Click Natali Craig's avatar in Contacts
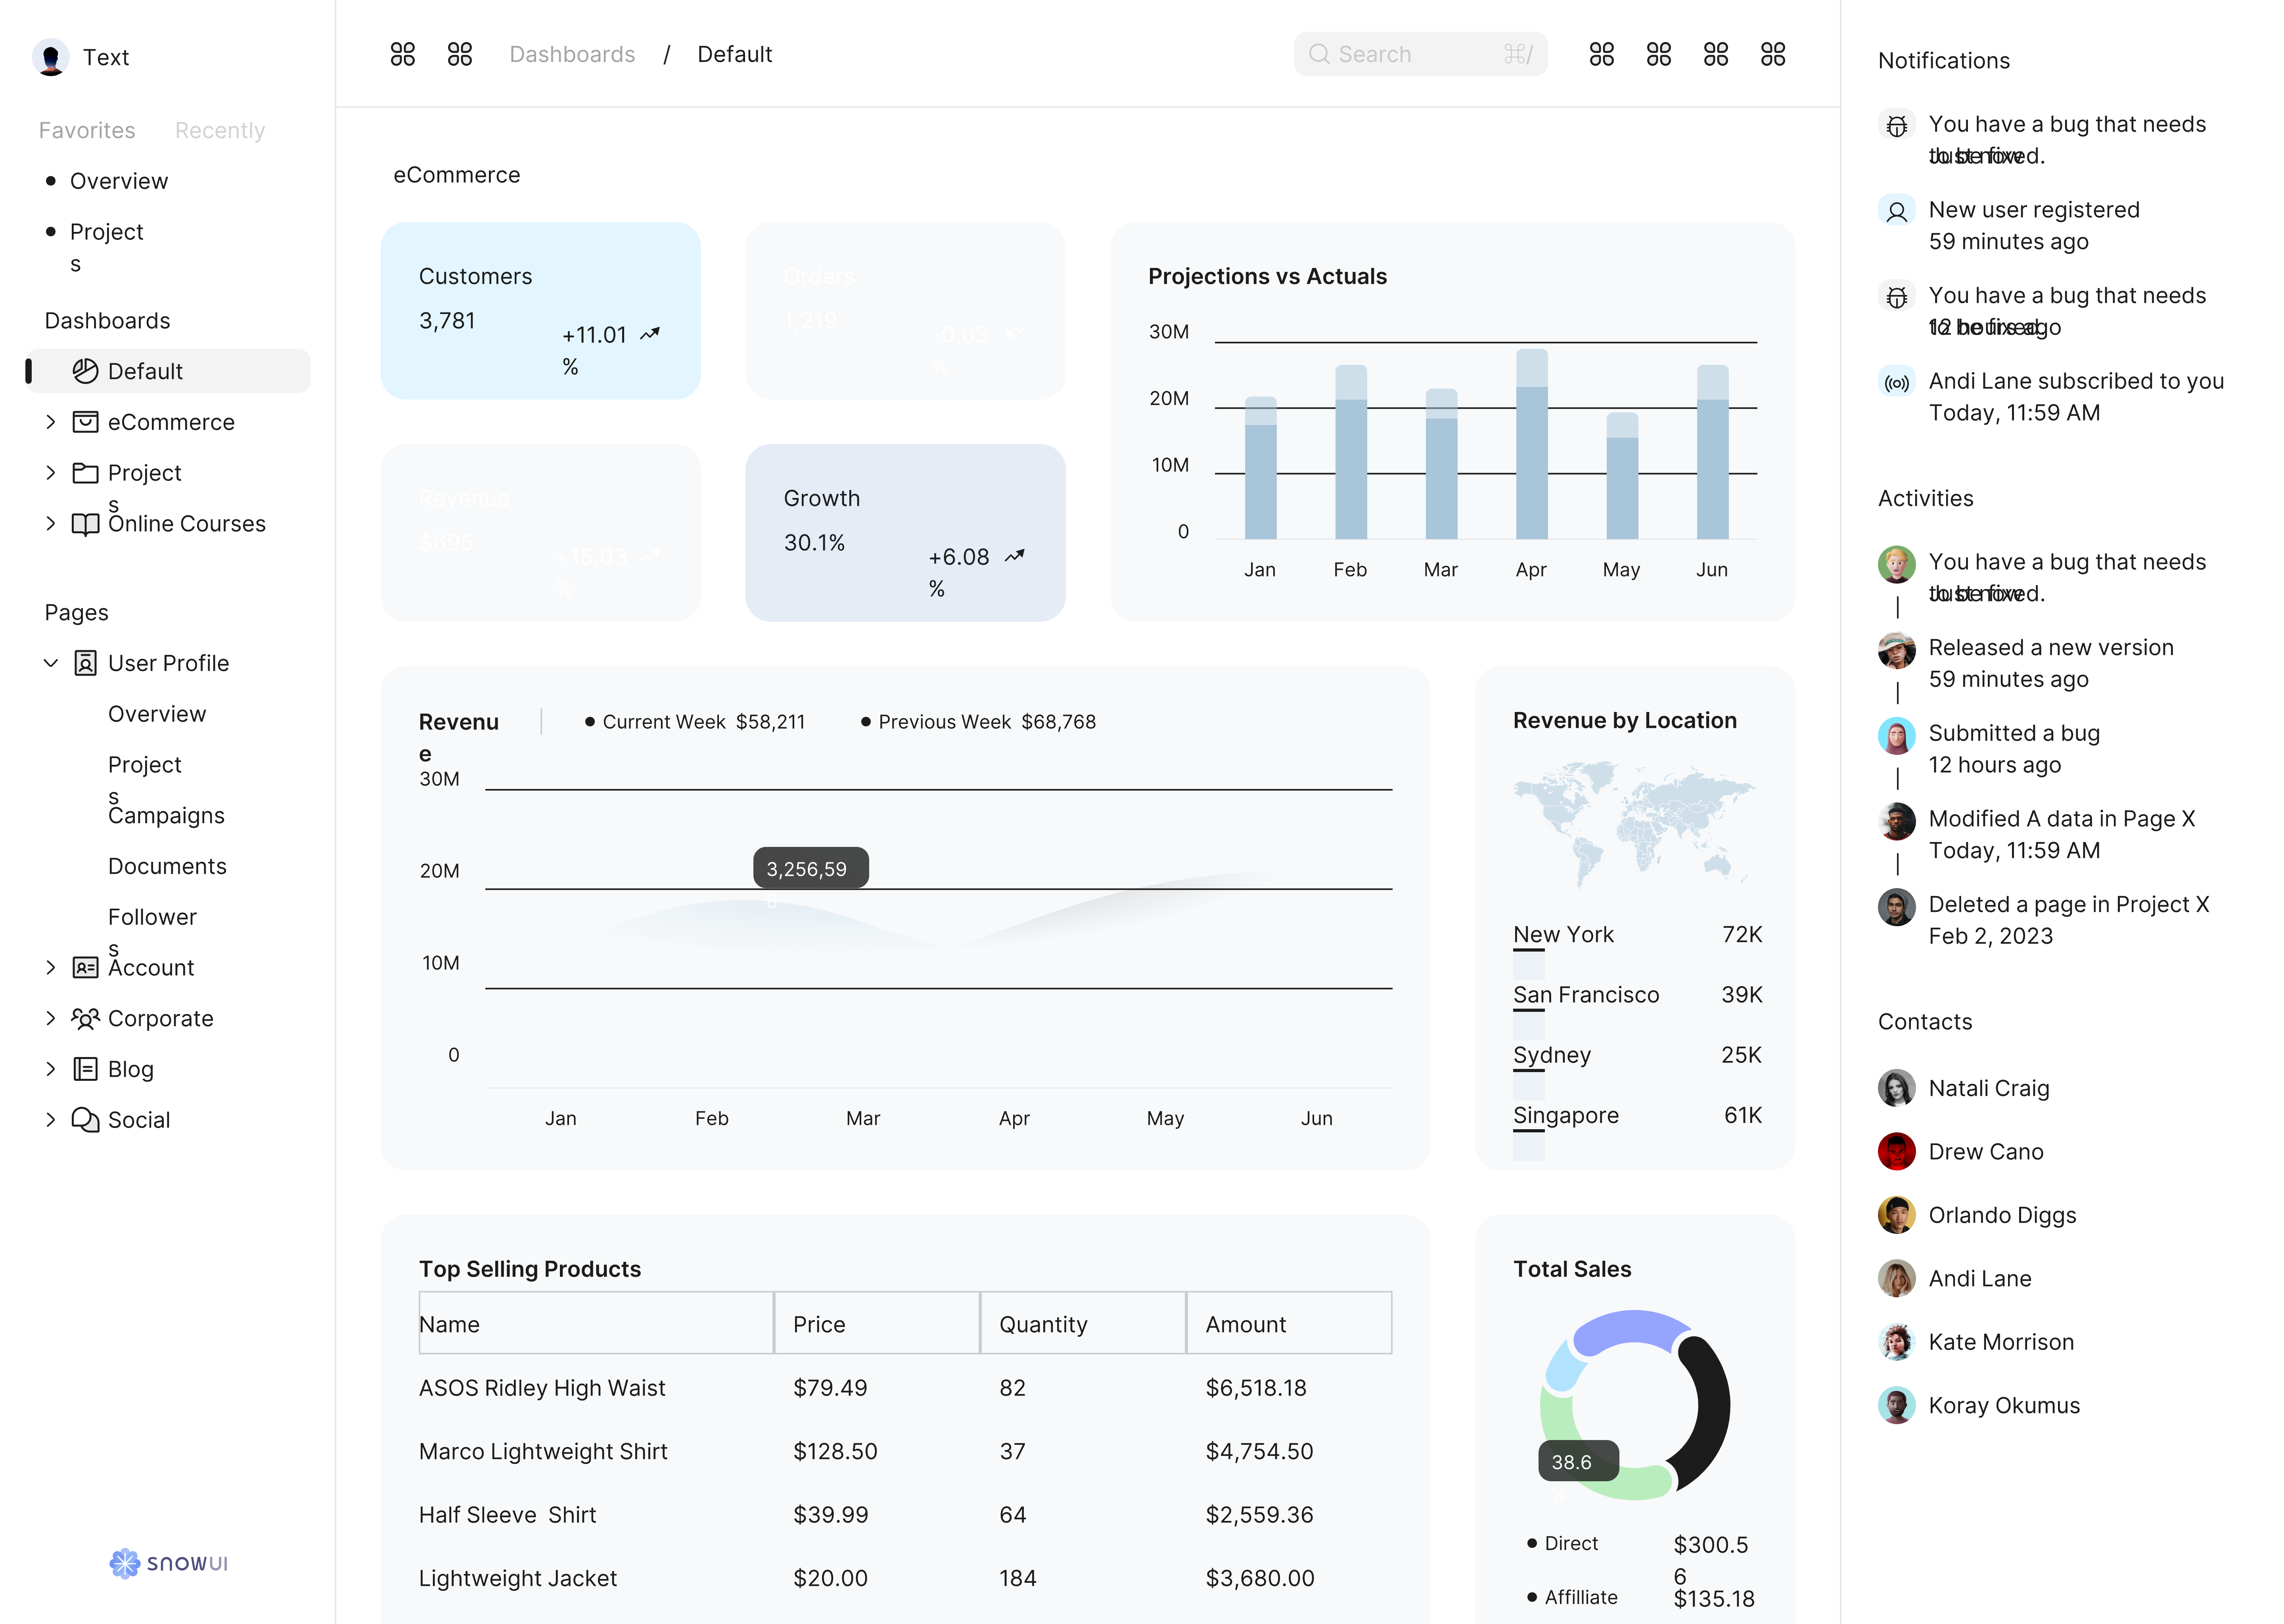 coord(1896,1088)
